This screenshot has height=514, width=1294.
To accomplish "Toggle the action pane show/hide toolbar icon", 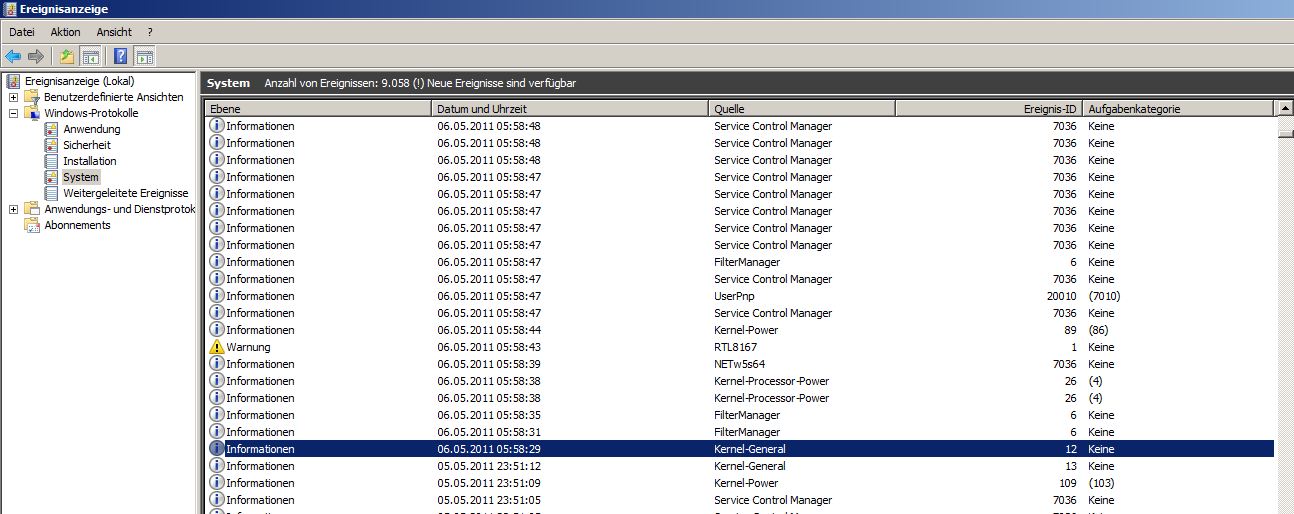I will tap(144, 56).
